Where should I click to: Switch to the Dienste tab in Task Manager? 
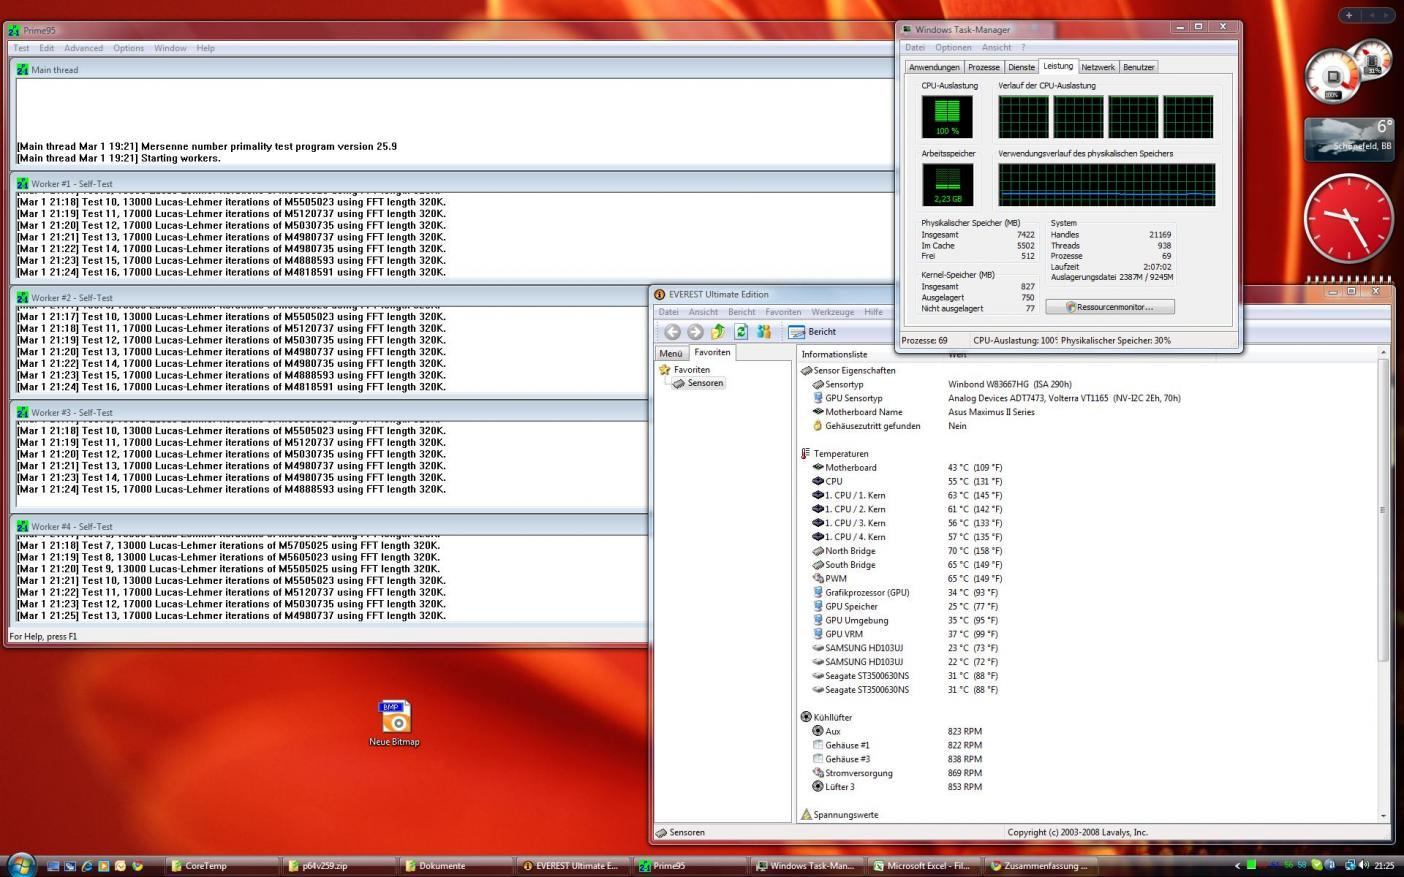pyautogui.click(x=1022, y=67)
